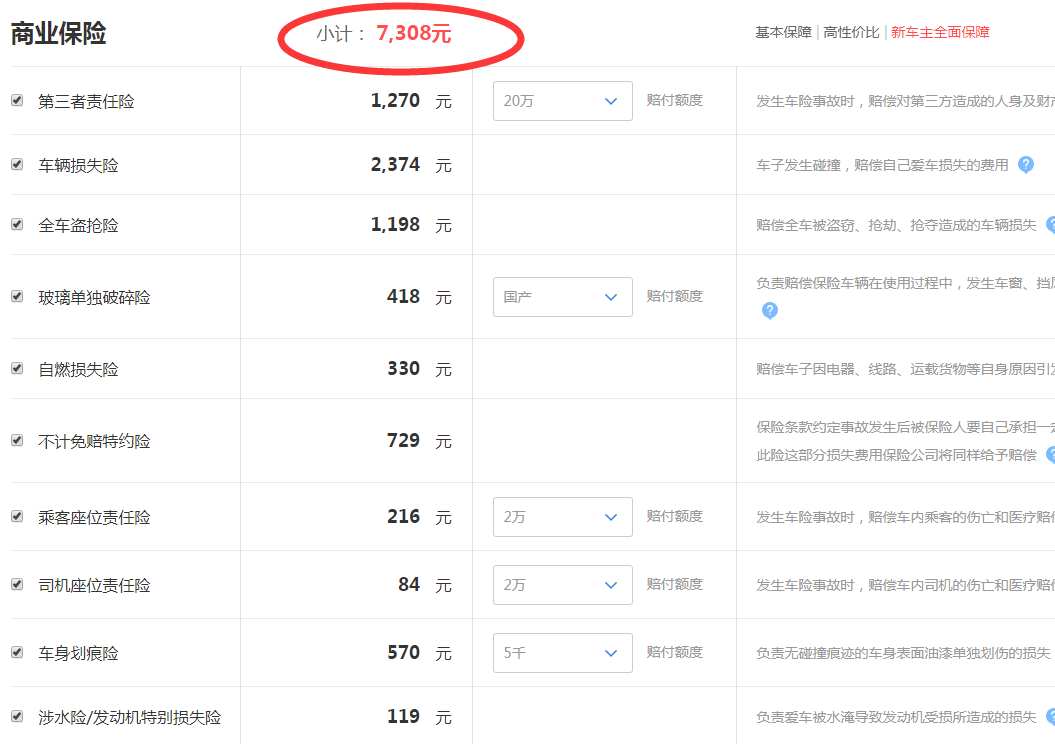Click the 涉水险/发动机特别损失险 label

click(129, 717)
